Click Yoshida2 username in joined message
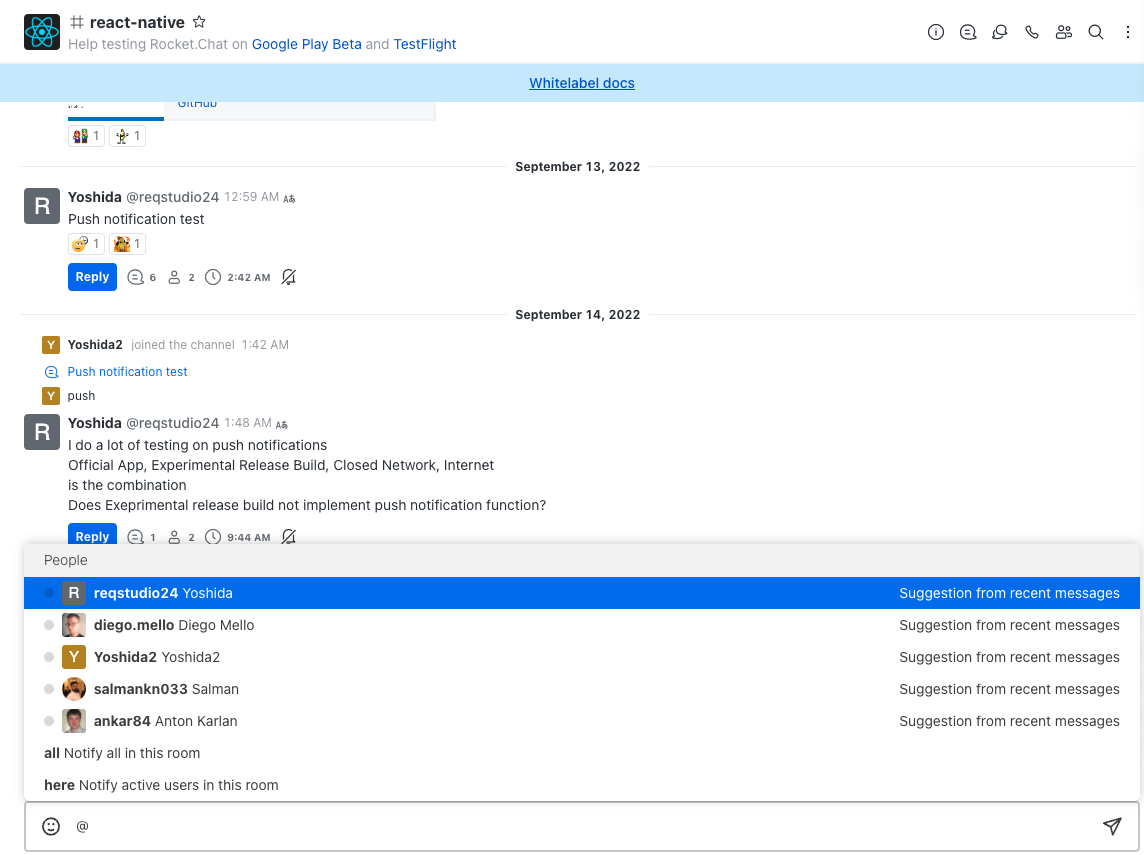Screen dimensions: 1144x855 tap(95, 345)
